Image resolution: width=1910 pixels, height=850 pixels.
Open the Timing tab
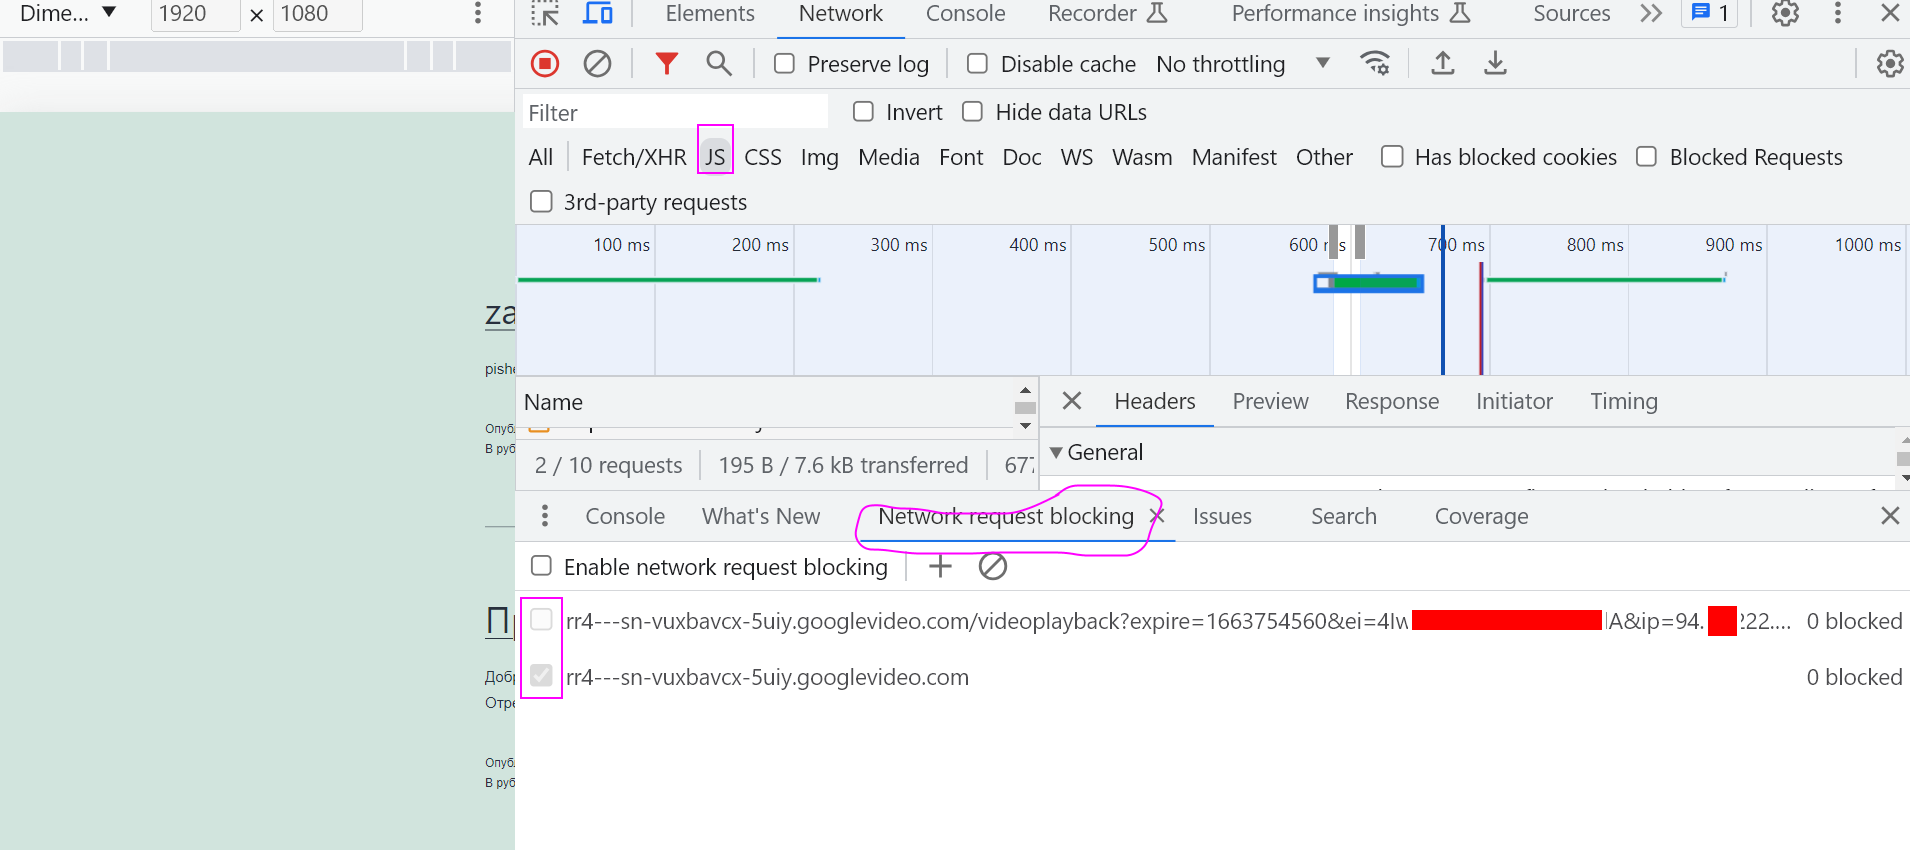[x=1623, y=401]
